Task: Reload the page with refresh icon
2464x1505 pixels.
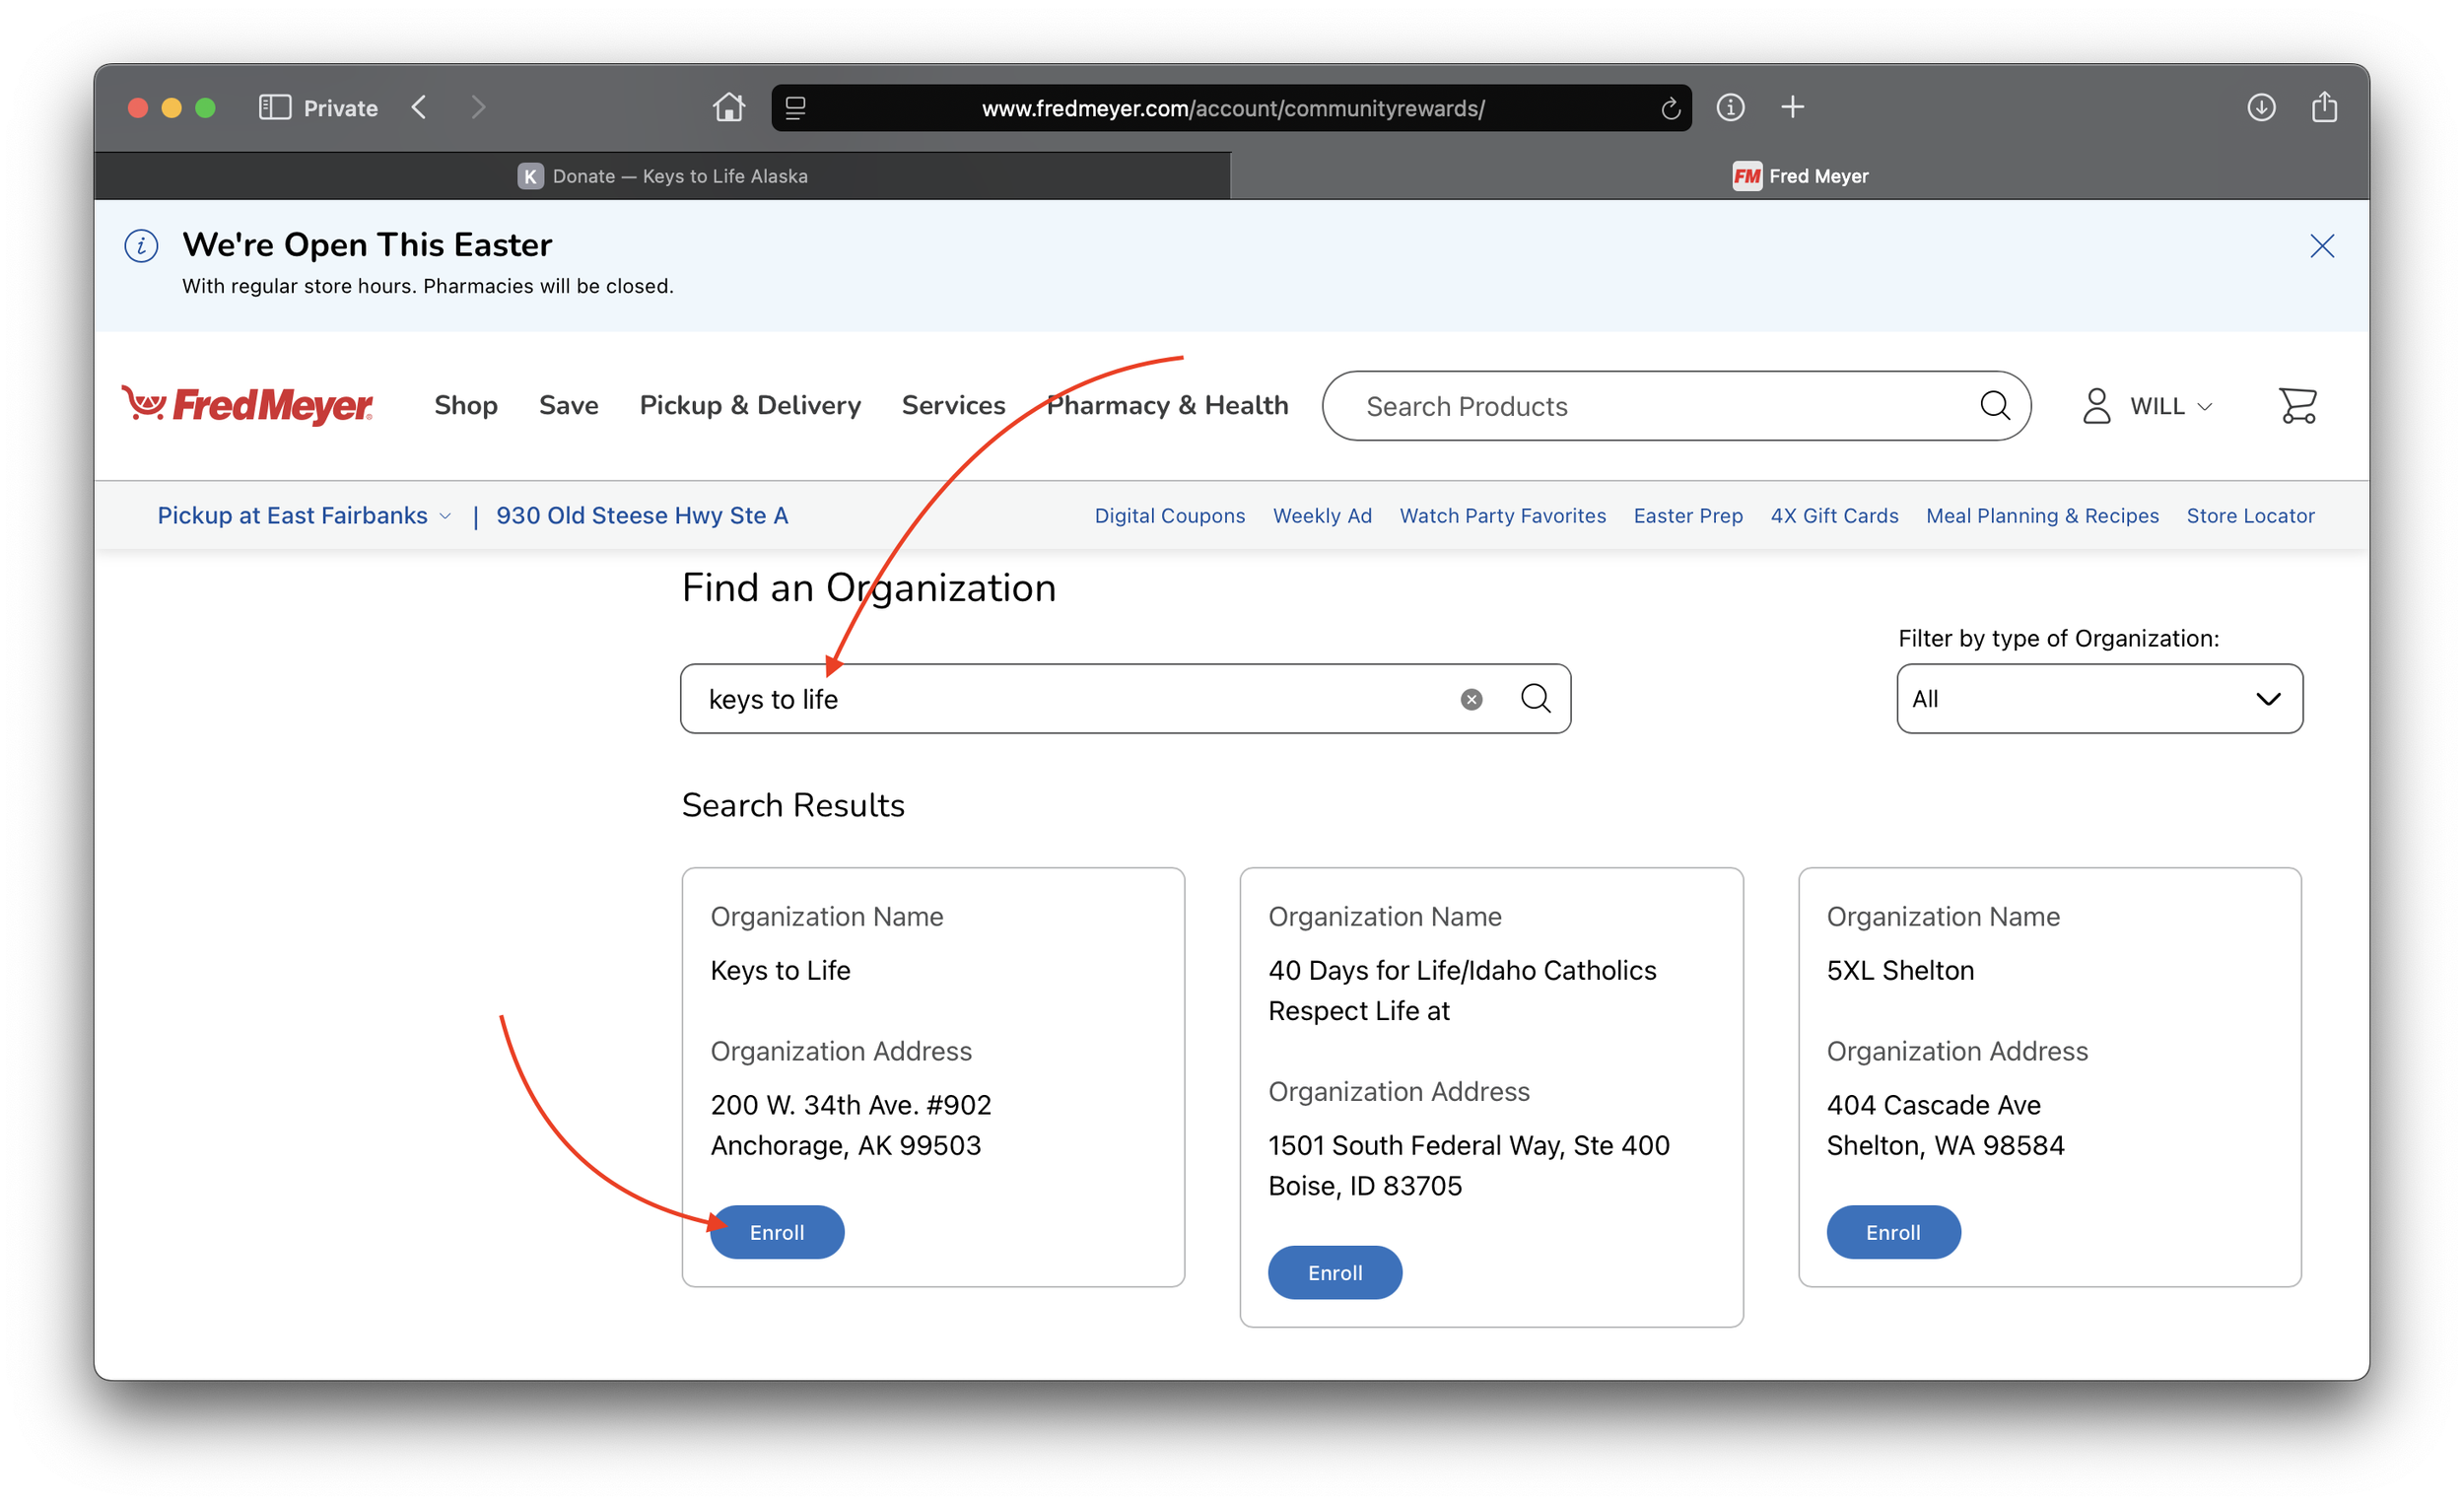Action: pyautogui.click(x=1670, y=108)
